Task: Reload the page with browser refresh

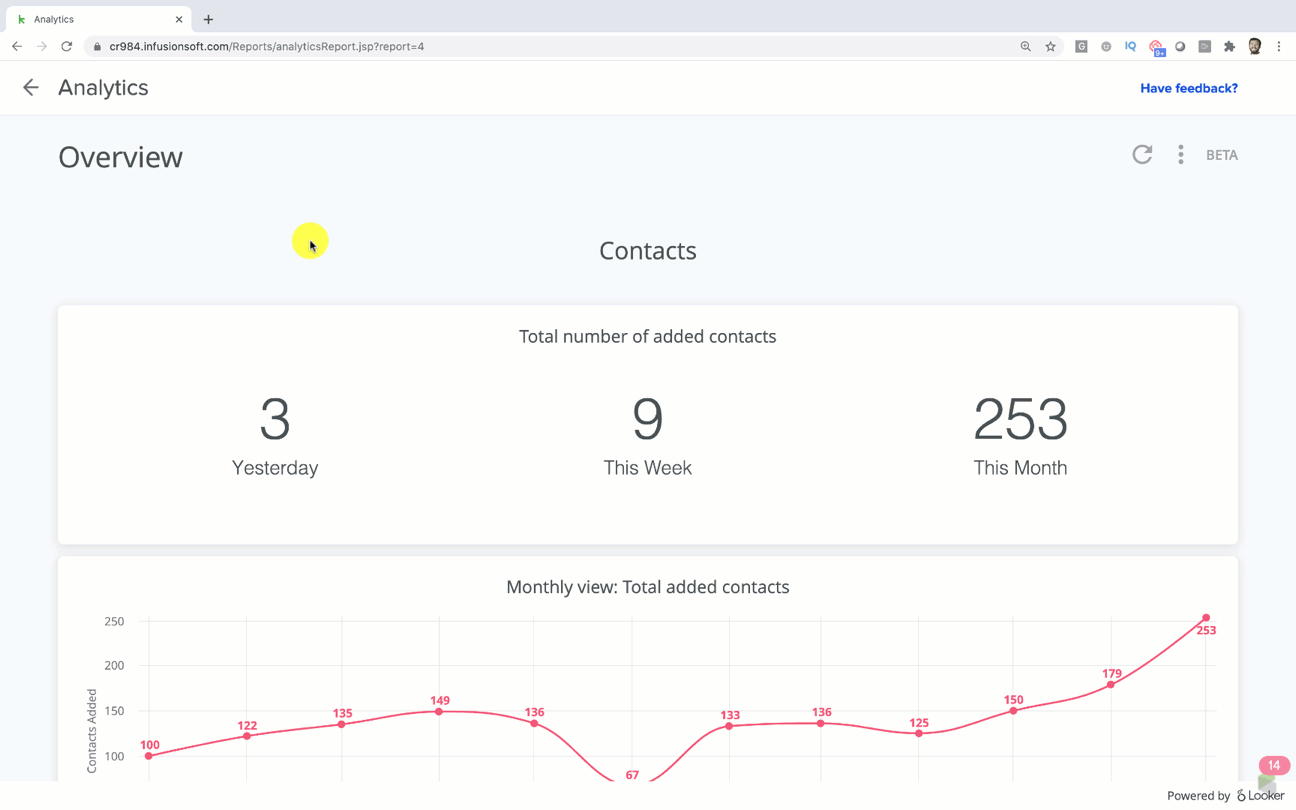Action: pyautogui.click(x=67, y=46)
